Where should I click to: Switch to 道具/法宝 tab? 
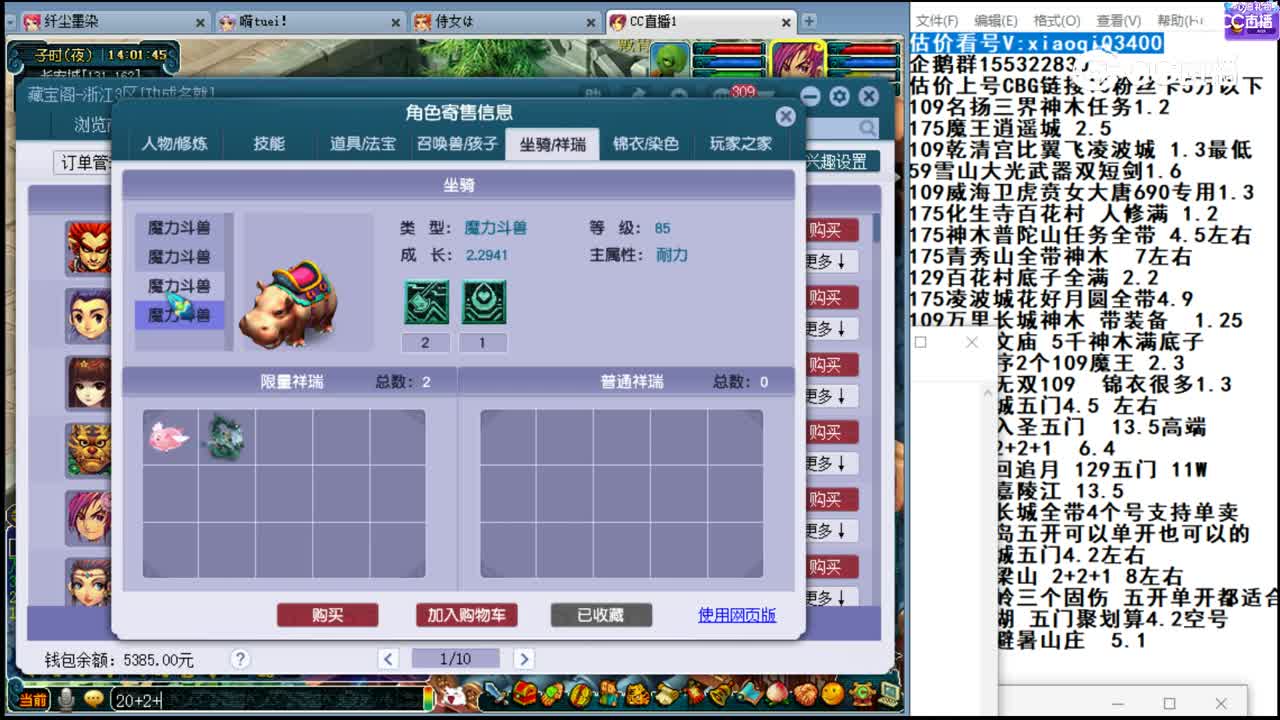[x=363, y=144]
